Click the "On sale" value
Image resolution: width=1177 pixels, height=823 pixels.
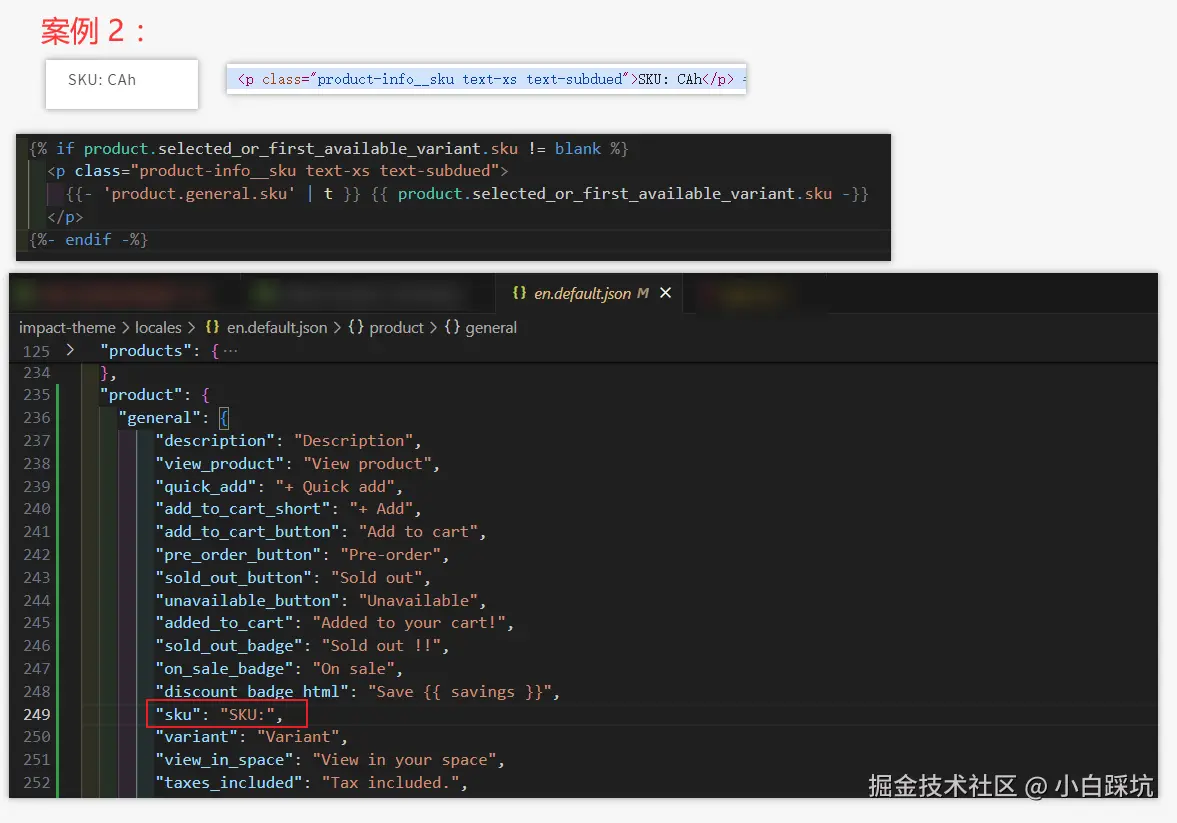coord(353,668)
